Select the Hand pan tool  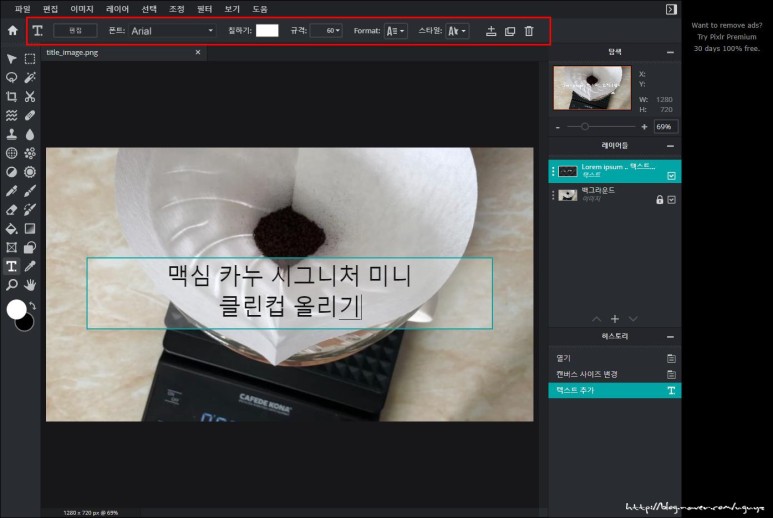30,285
